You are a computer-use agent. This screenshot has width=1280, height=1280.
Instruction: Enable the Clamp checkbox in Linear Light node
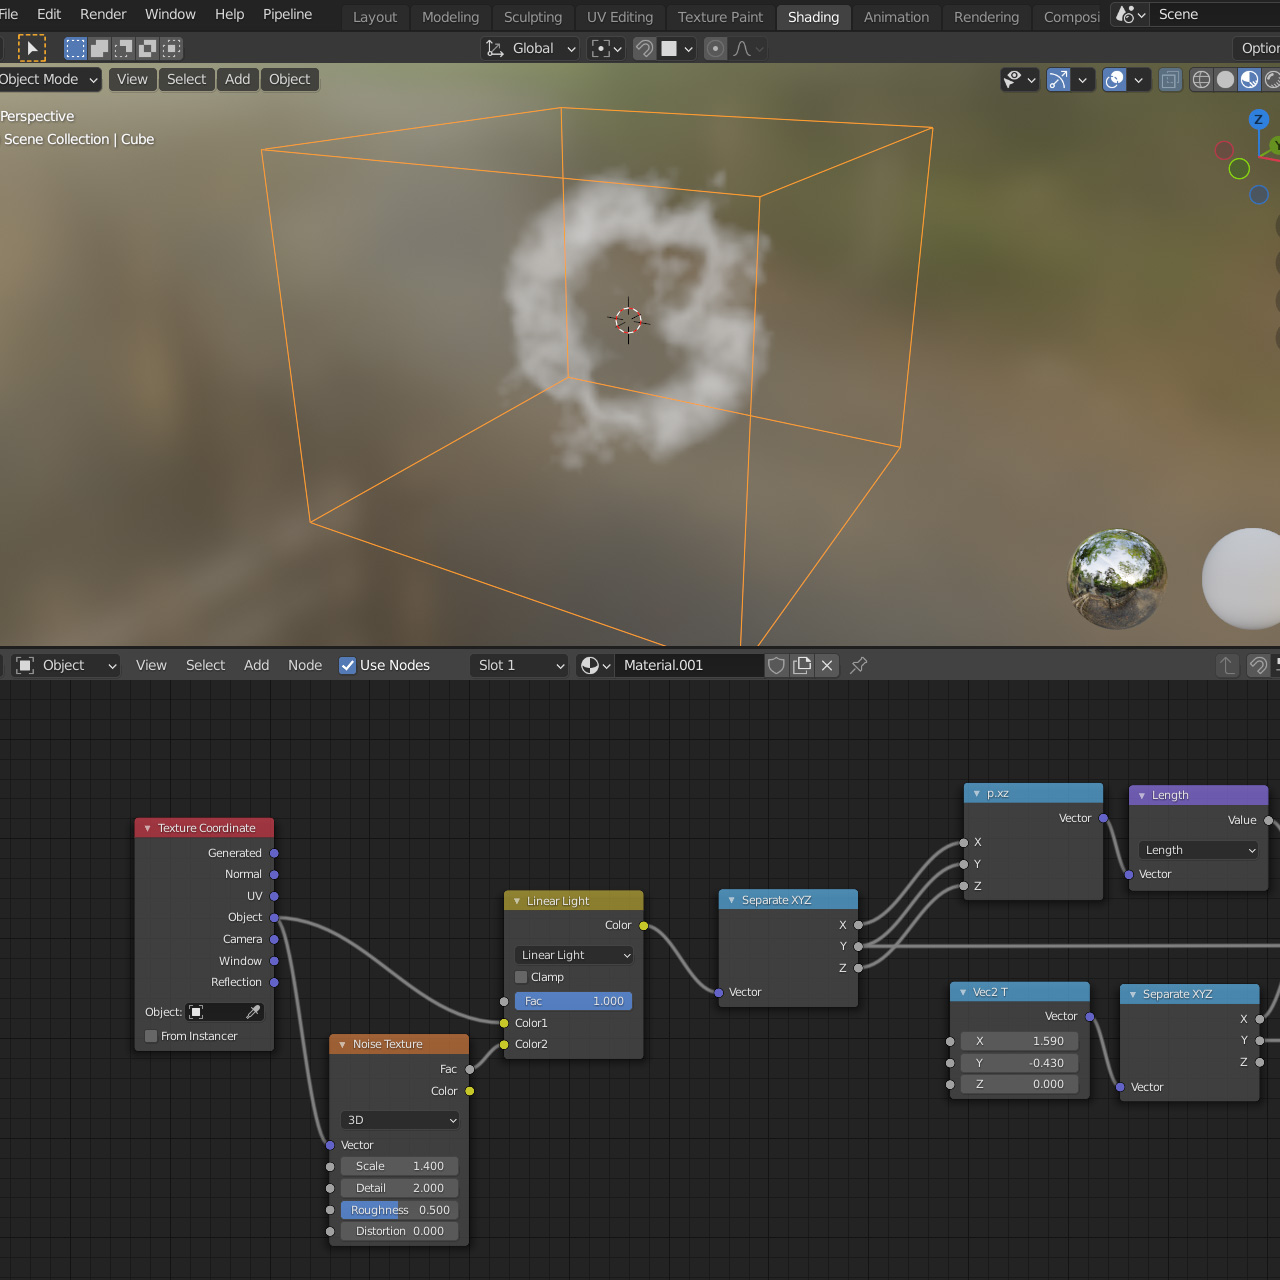(x=521, y=977)
